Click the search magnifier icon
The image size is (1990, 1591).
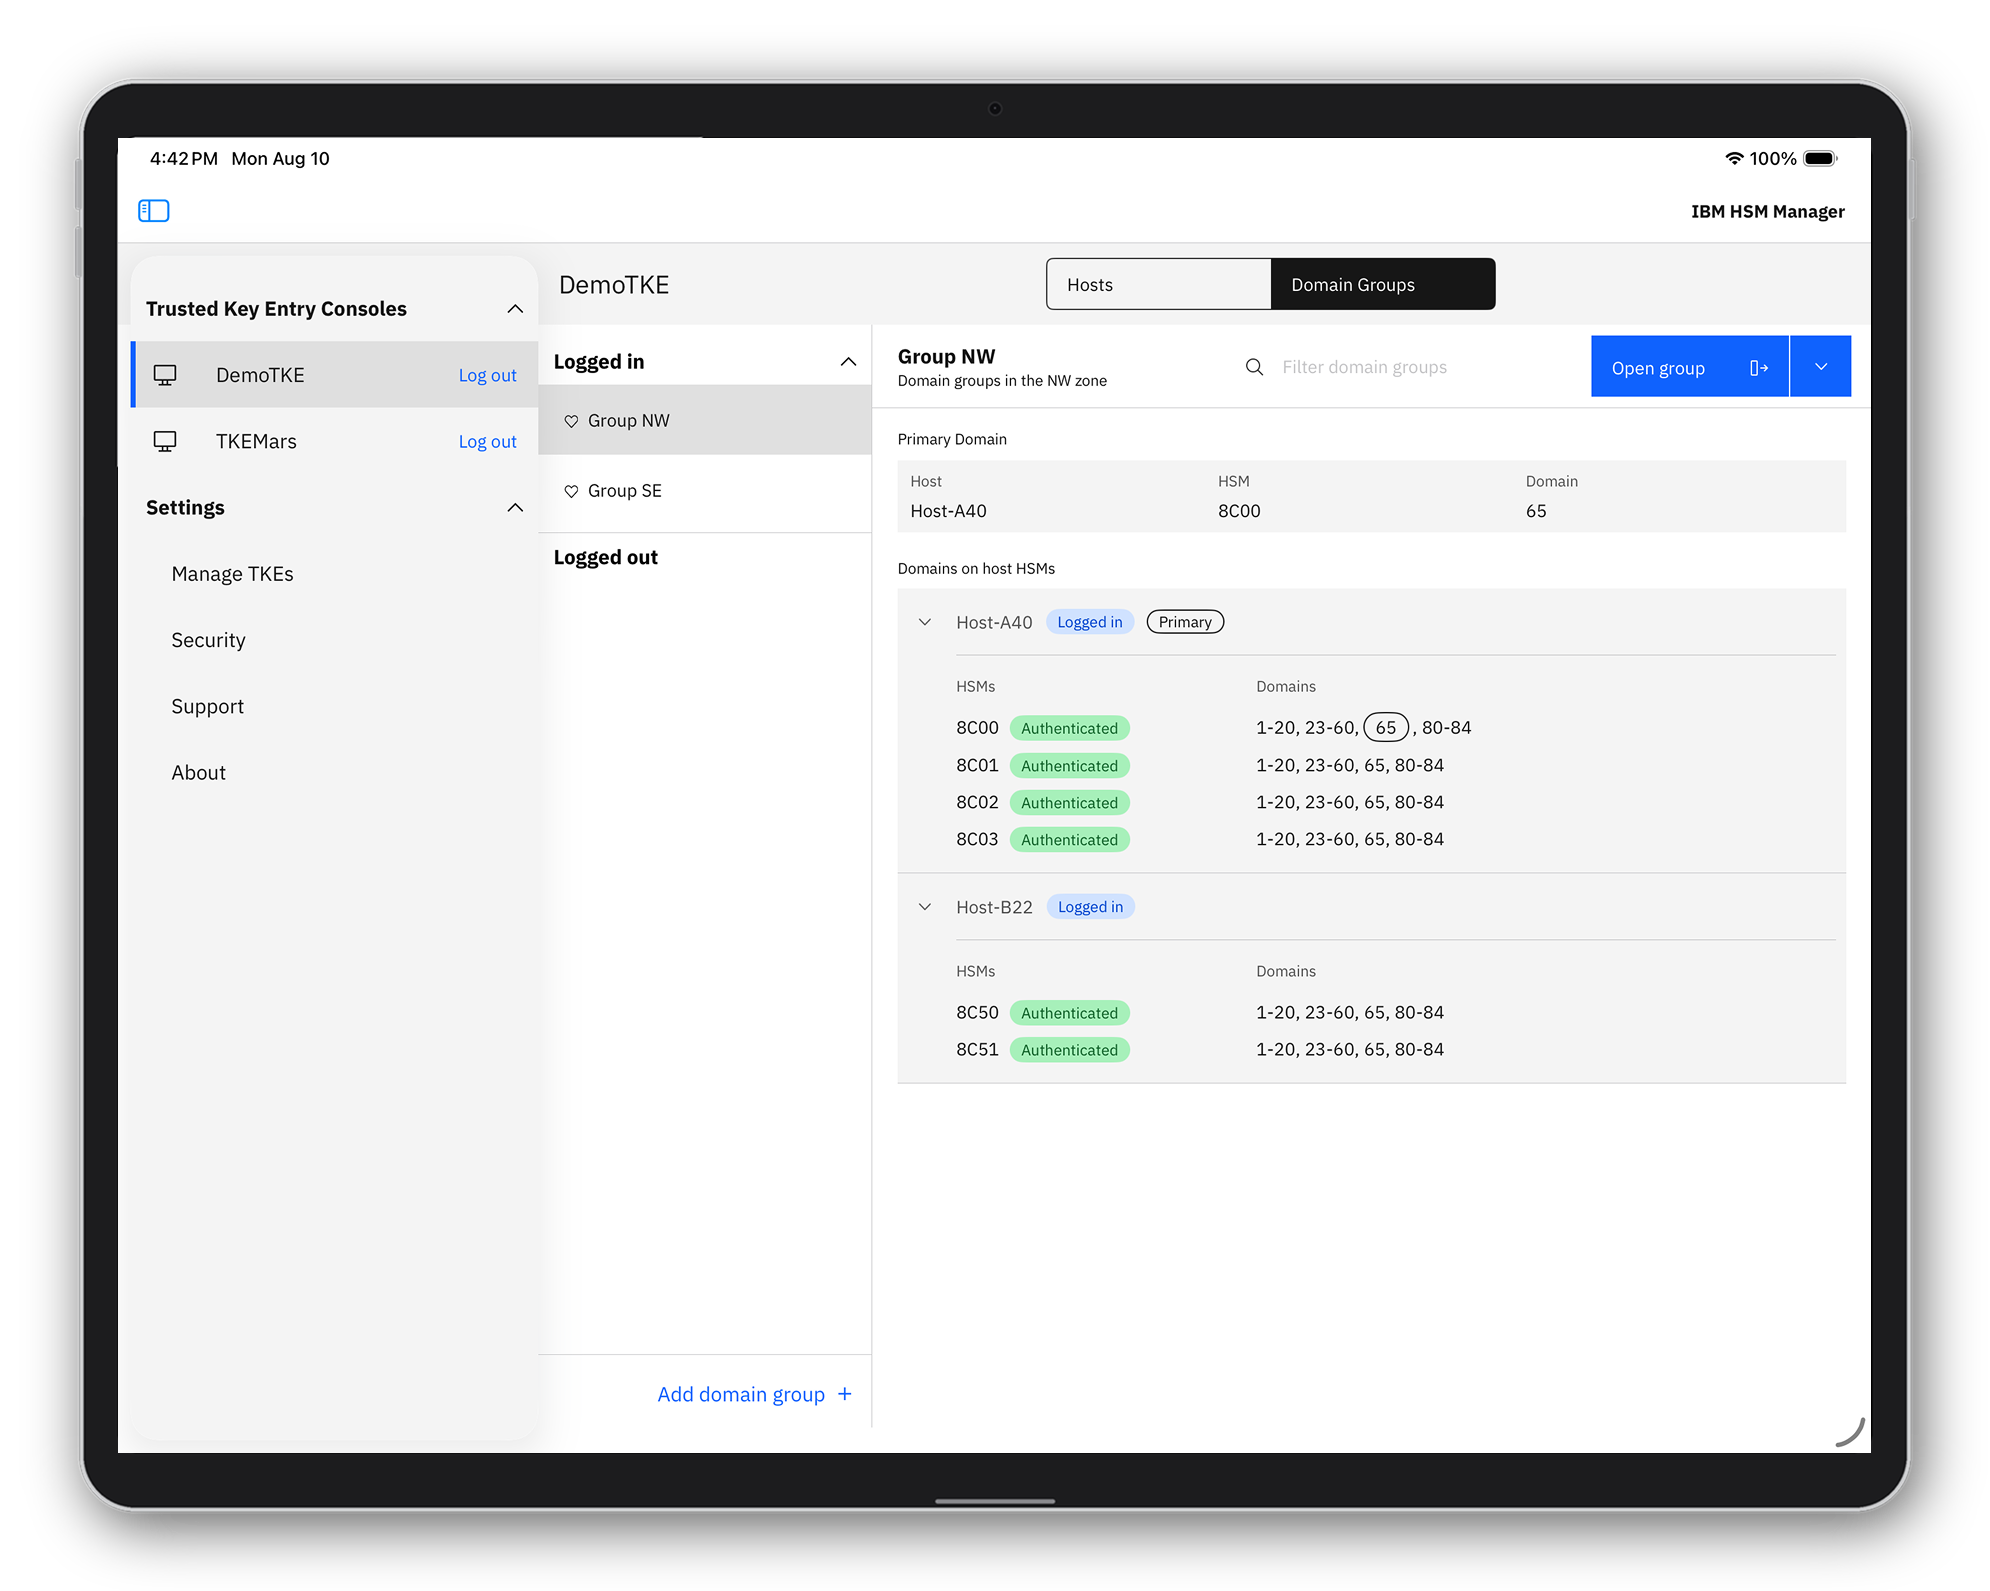pos(1254,367)
